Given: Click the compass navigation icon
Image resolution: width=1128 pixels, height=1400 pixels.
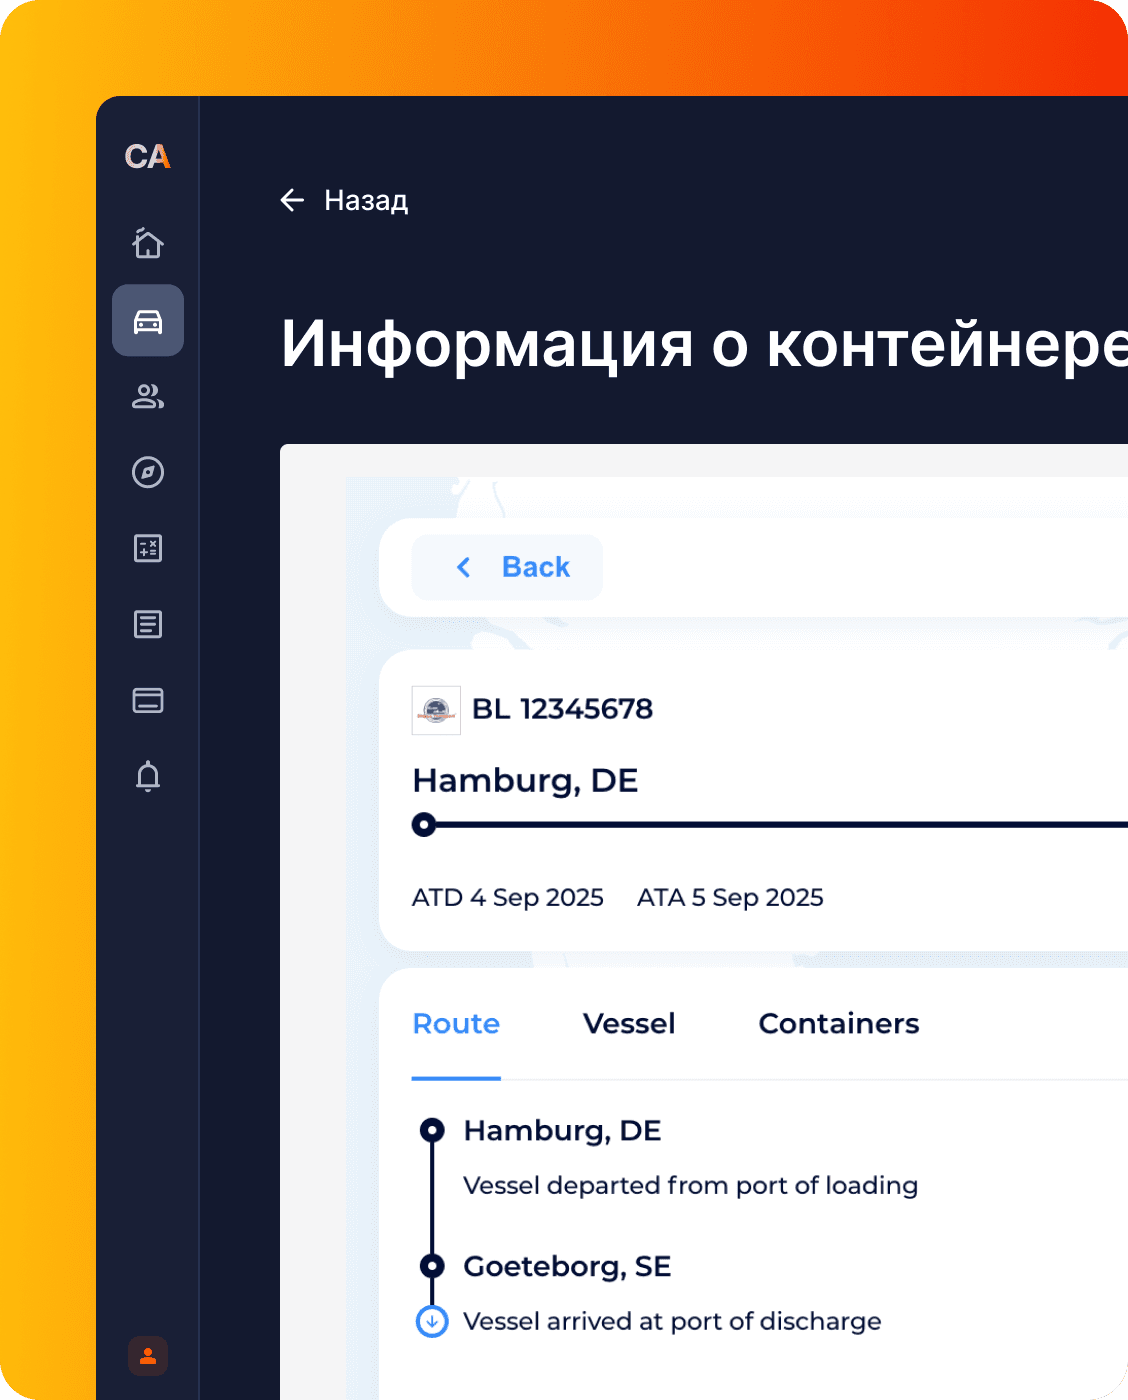Looking at the screenshot, I should (x=147, y=473).
